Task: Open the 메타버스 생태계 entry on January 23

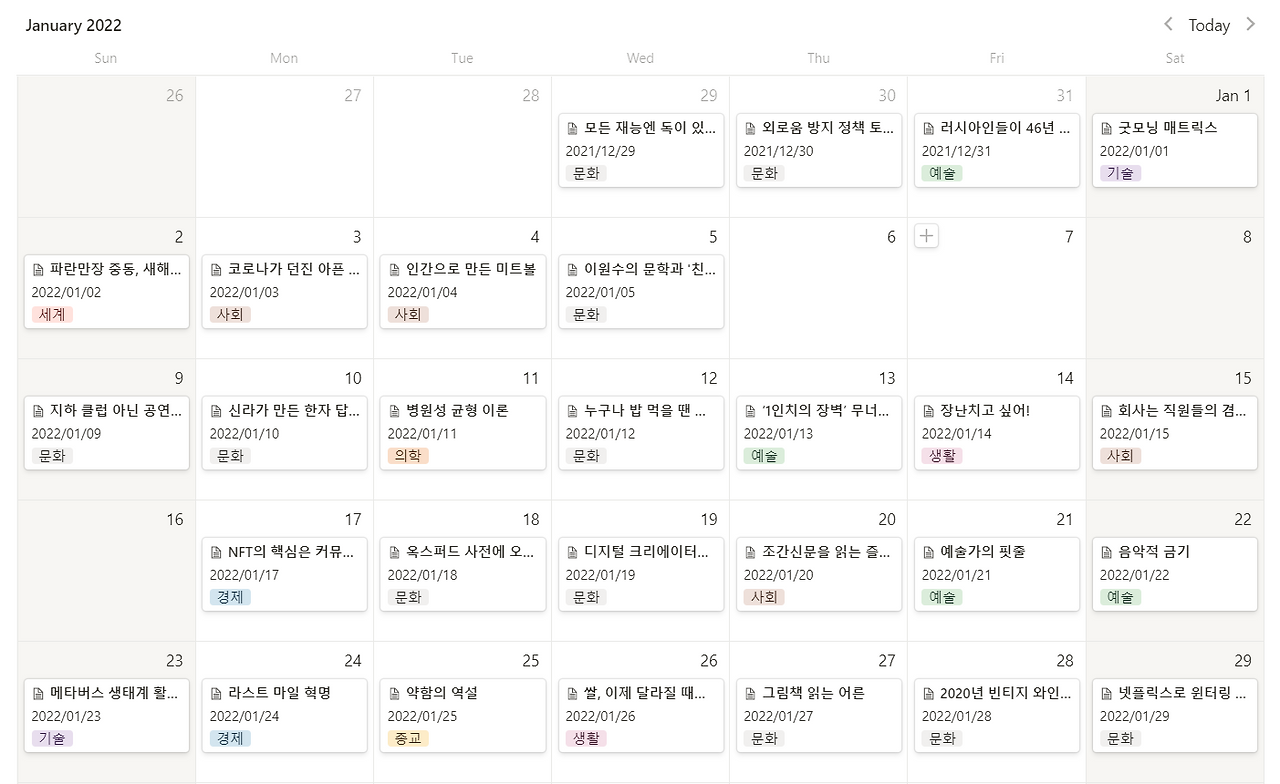Action: [x=106, y=715]
